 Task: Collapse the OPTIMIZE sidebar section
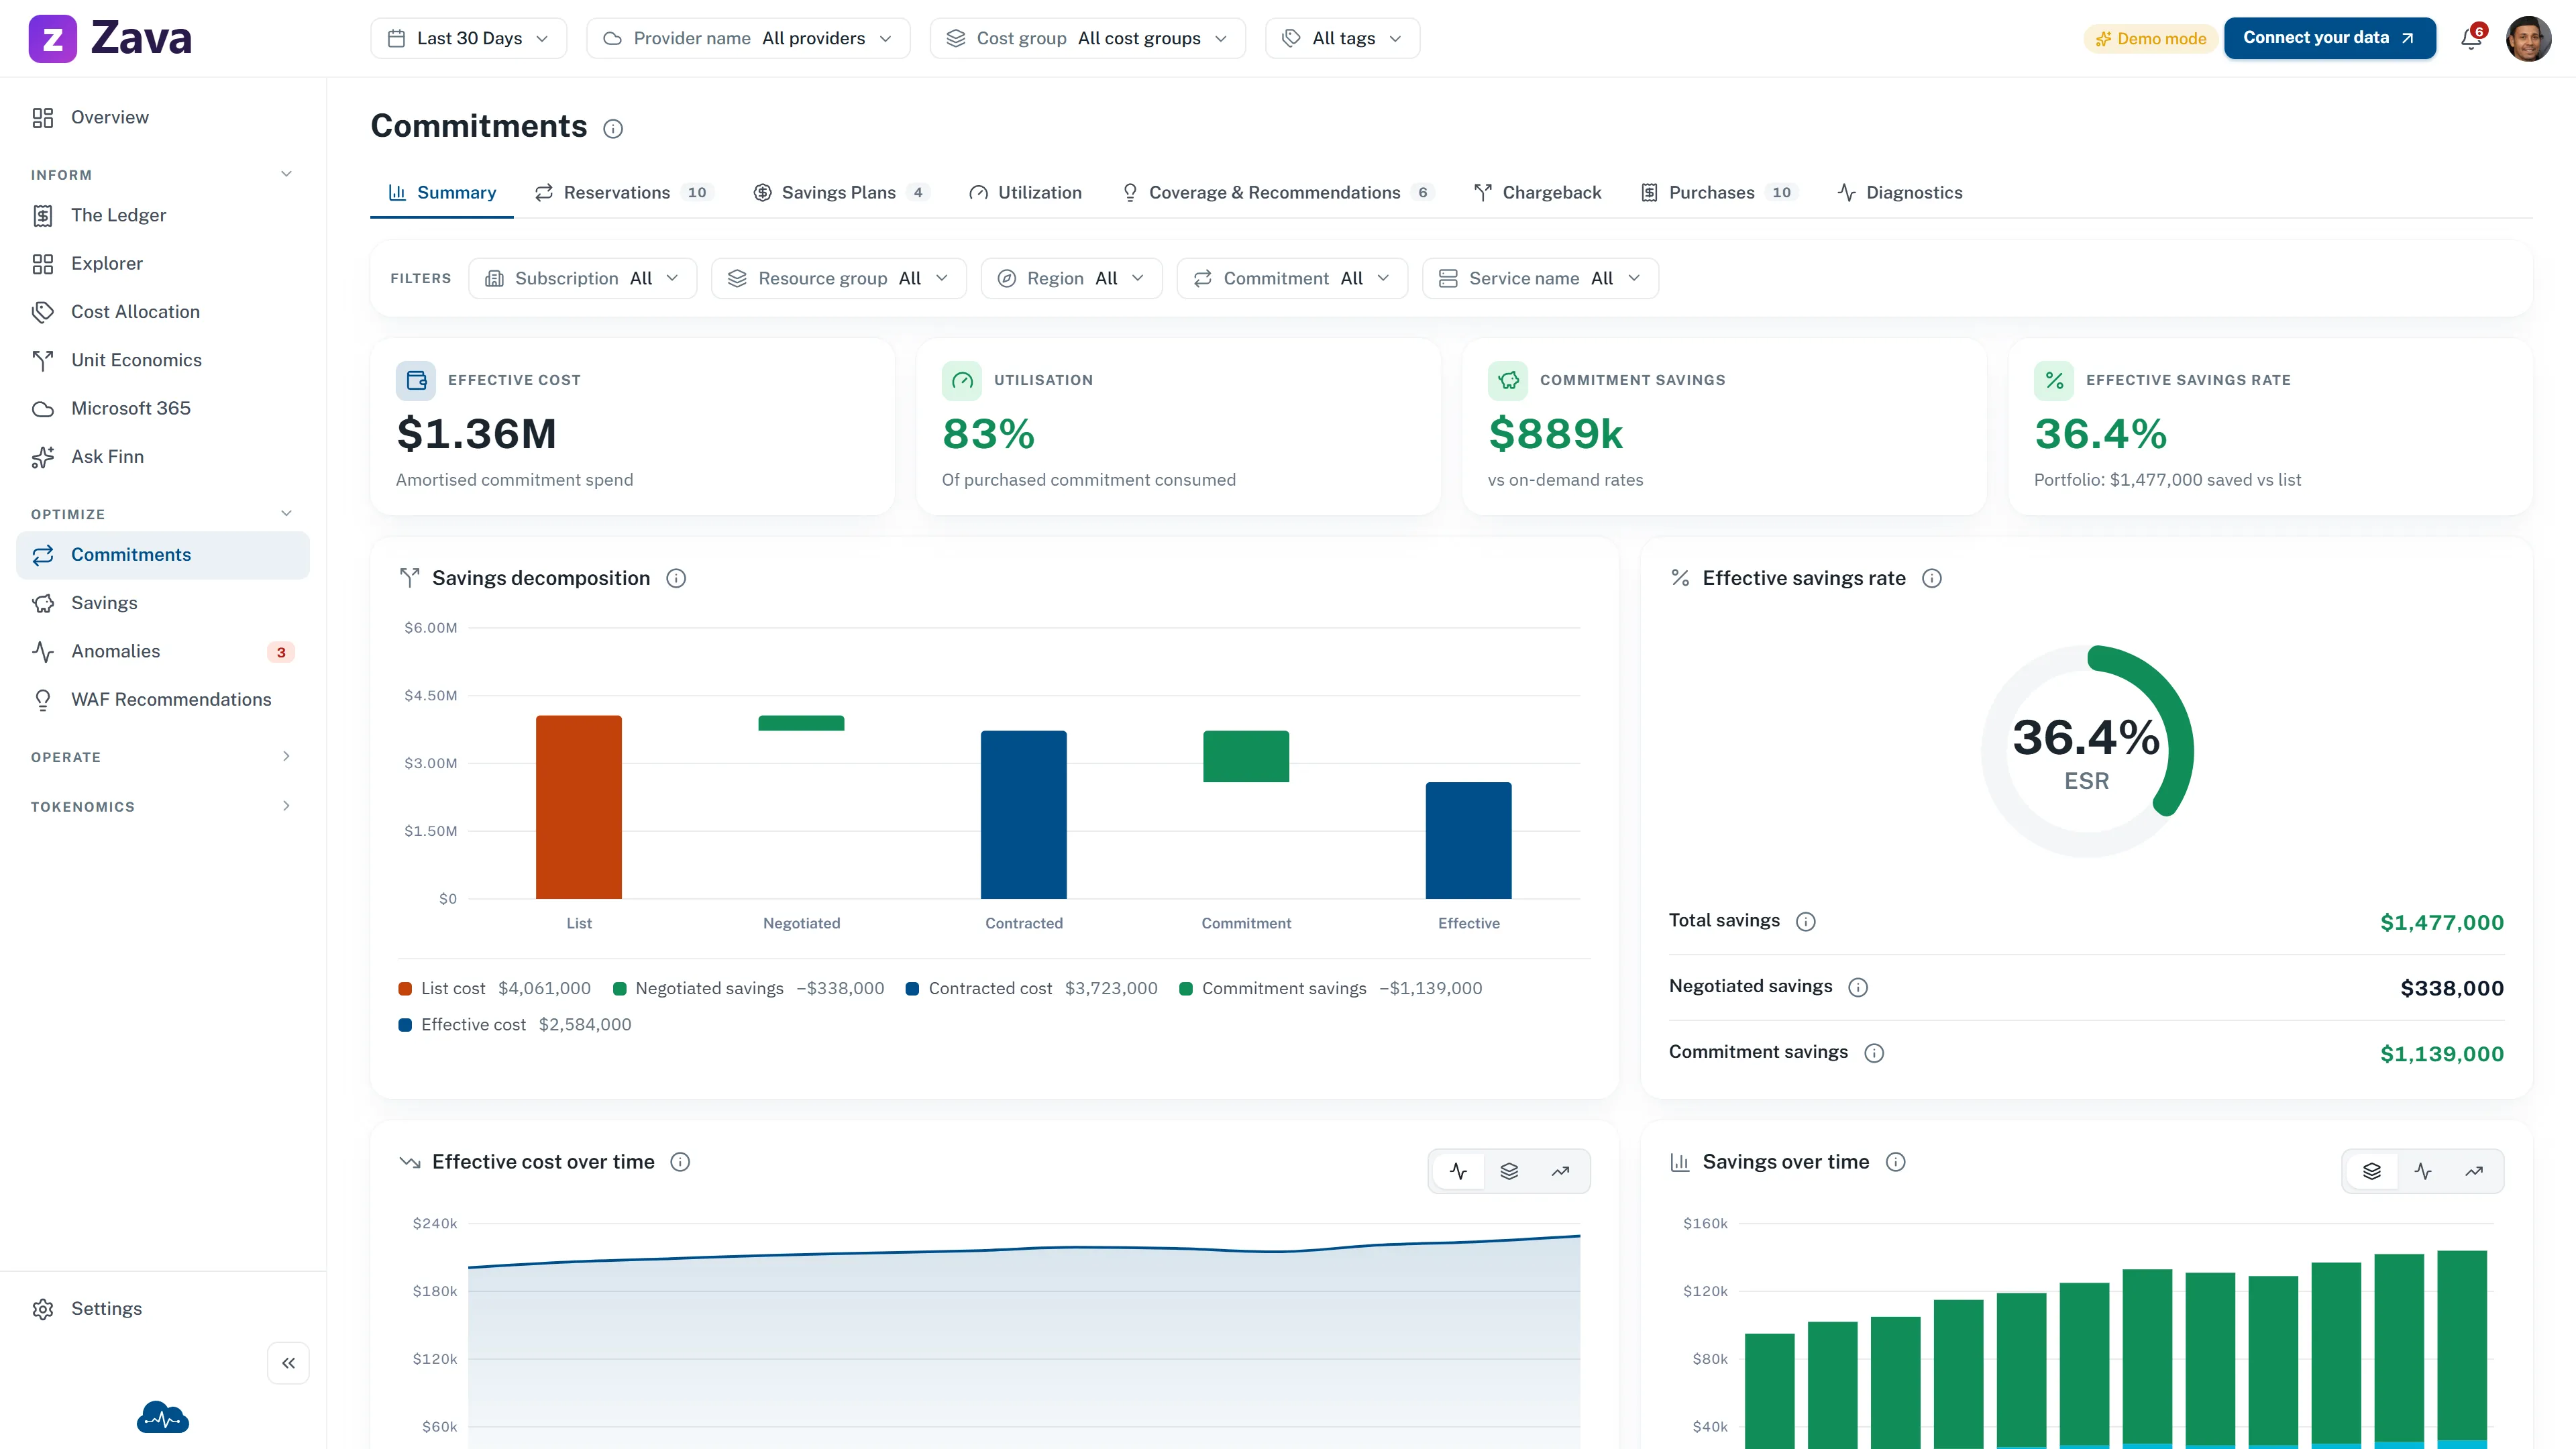286,514
